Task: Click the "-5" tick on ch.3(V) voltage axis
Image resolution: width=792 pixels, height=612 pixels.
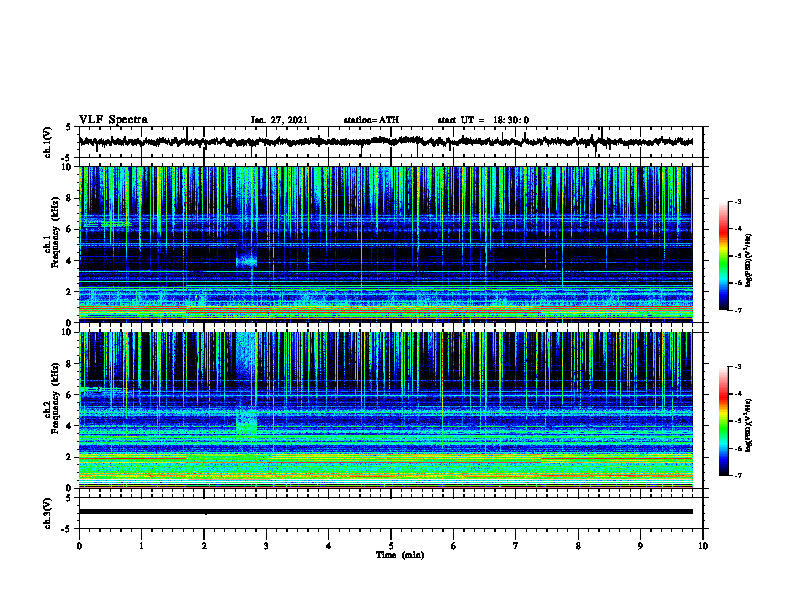Action: 67,529
